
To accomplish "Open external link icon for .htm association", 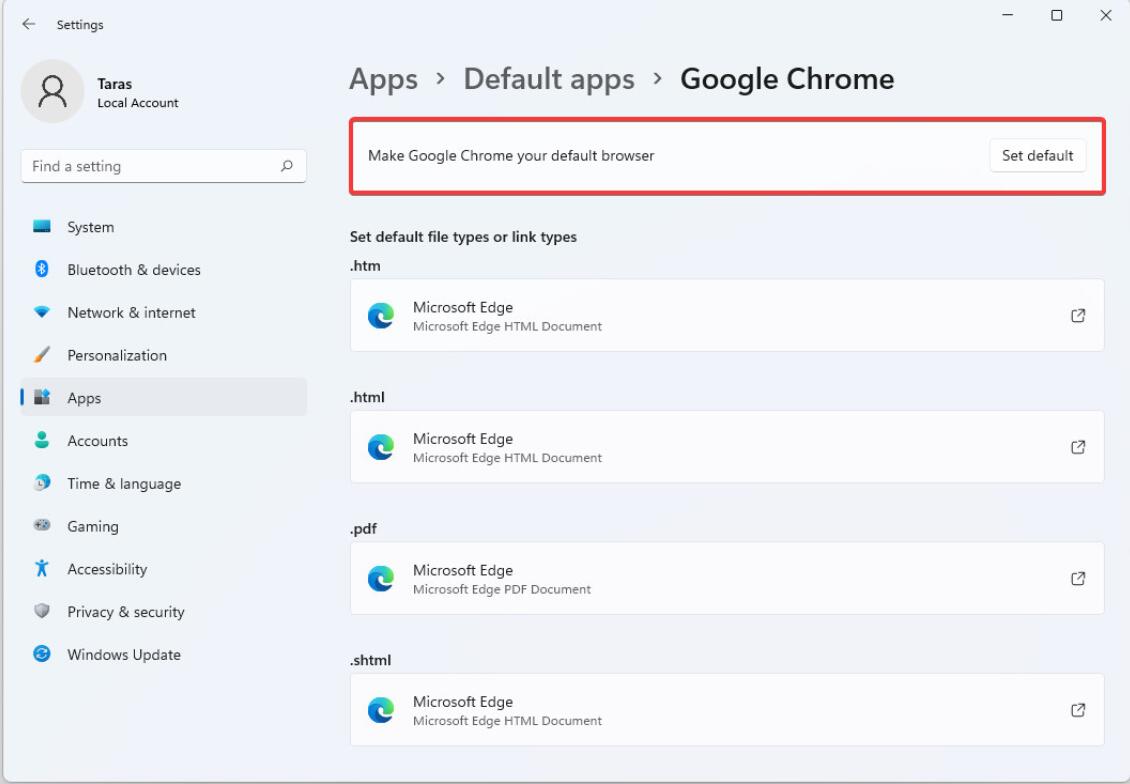I will (x=1077, y=316).
